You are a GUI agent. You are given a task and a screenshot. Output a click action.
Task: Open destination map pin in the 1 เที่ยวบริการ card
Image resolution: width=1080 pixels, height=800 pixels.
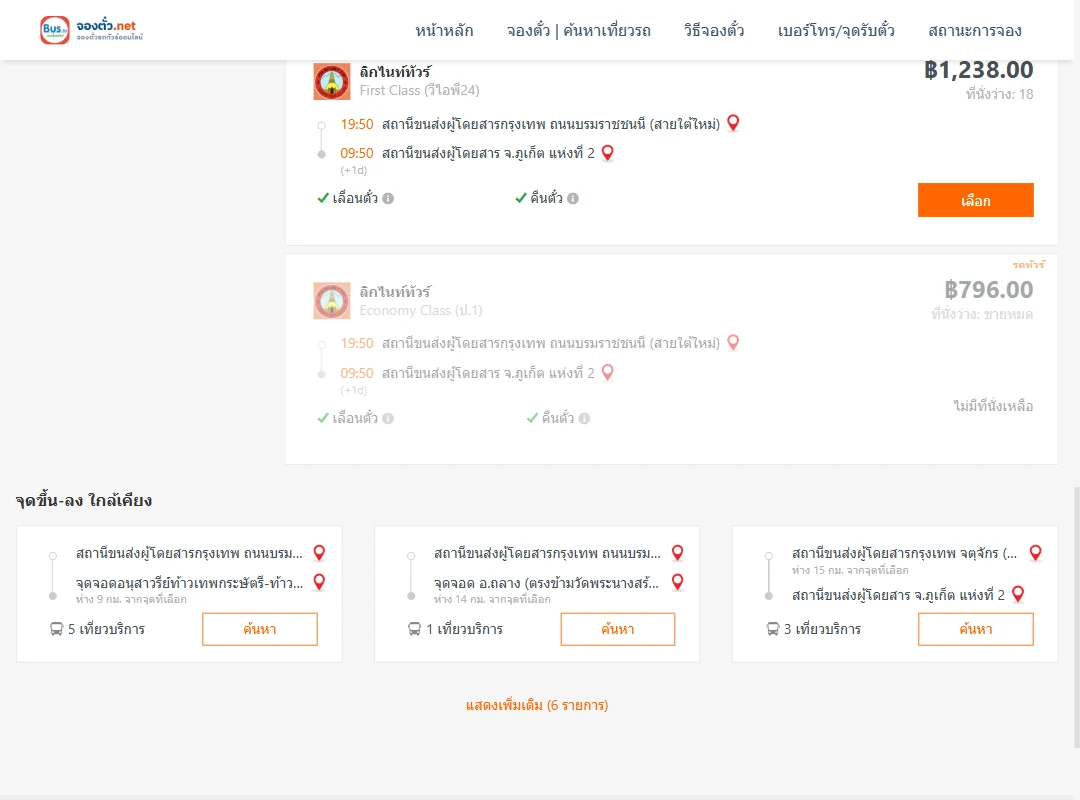678,582
